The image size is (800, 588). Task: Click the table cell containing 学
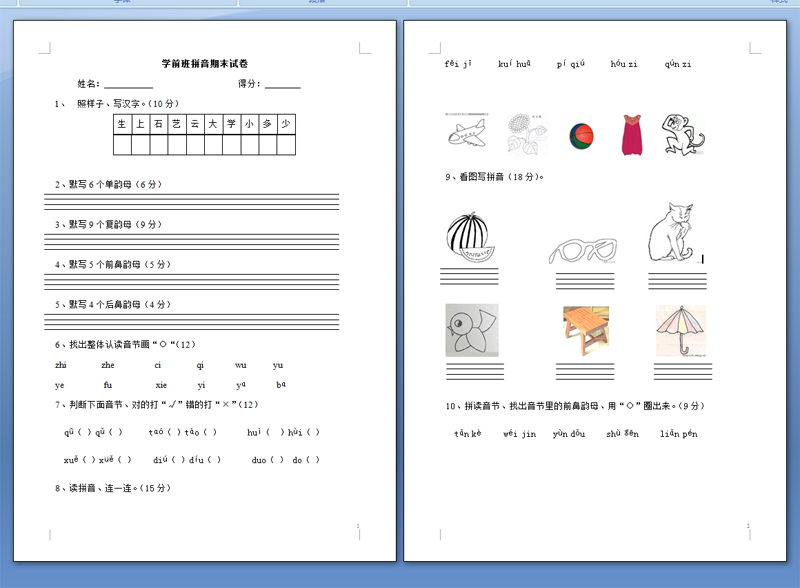tap(232, 124)
